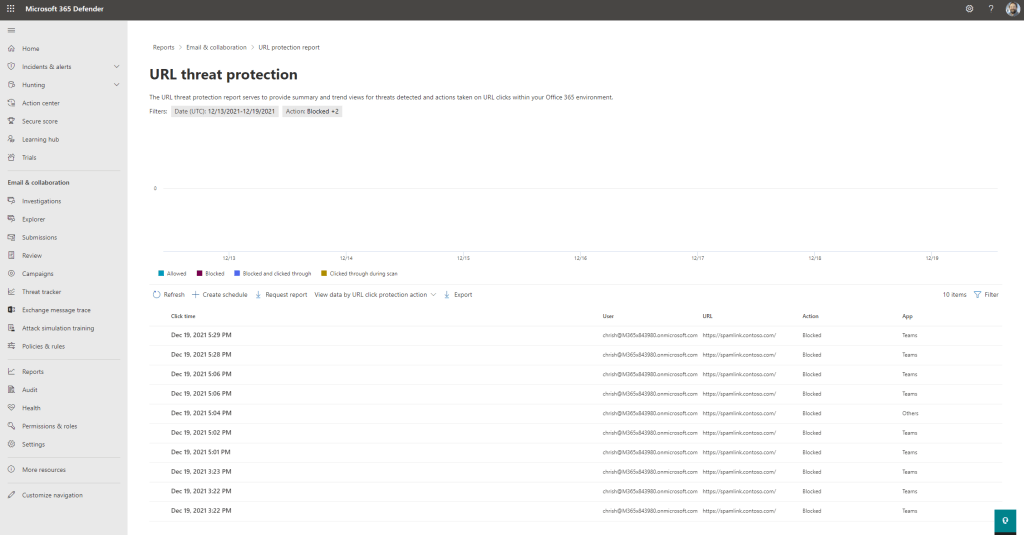Toggle Blocked and clicked through legend
The width and height of the screenshot is (1024, 535).
[x=272, y=273]
